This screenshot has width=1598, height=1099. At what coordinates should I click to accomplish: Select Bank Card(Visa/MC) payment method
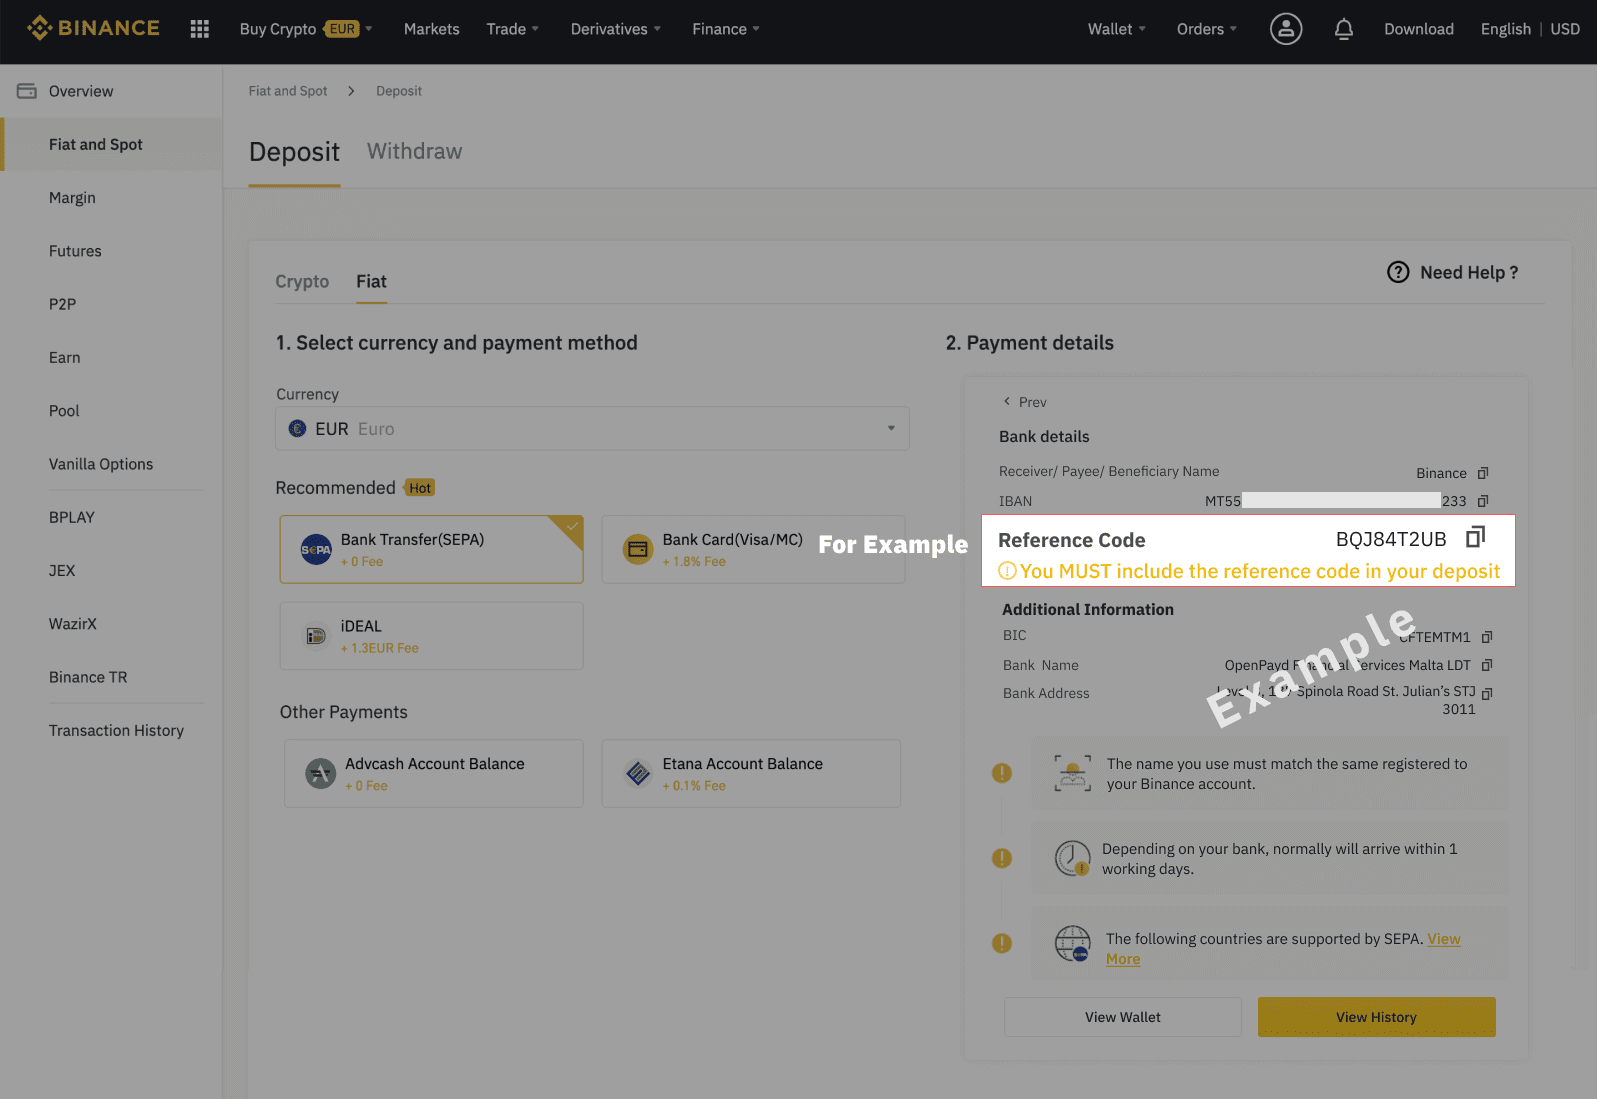point(753,549)
